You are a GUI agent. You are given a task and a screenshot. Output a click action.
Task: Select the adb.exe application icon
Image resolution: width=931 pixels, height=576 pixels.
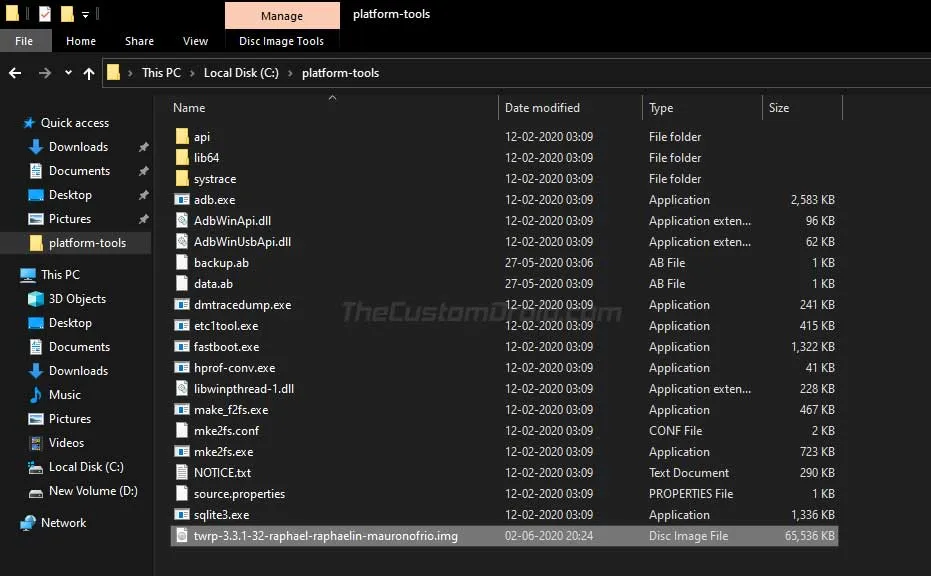181,199
